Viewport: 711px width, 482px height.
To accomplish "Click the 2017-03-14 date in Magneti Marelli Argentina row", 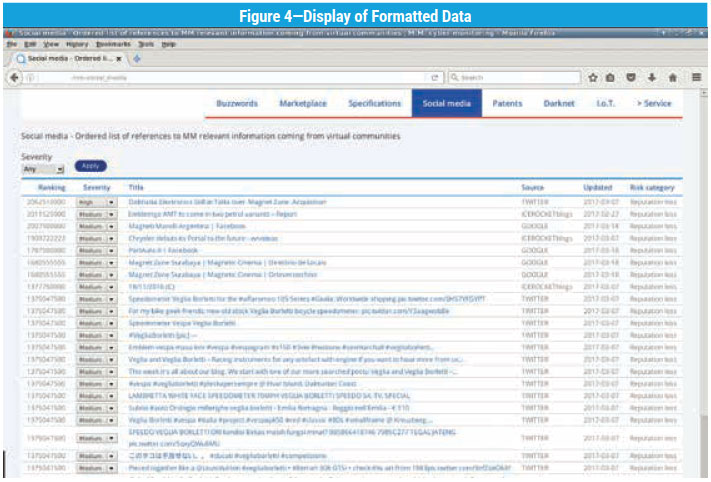I will pos(601,226).
